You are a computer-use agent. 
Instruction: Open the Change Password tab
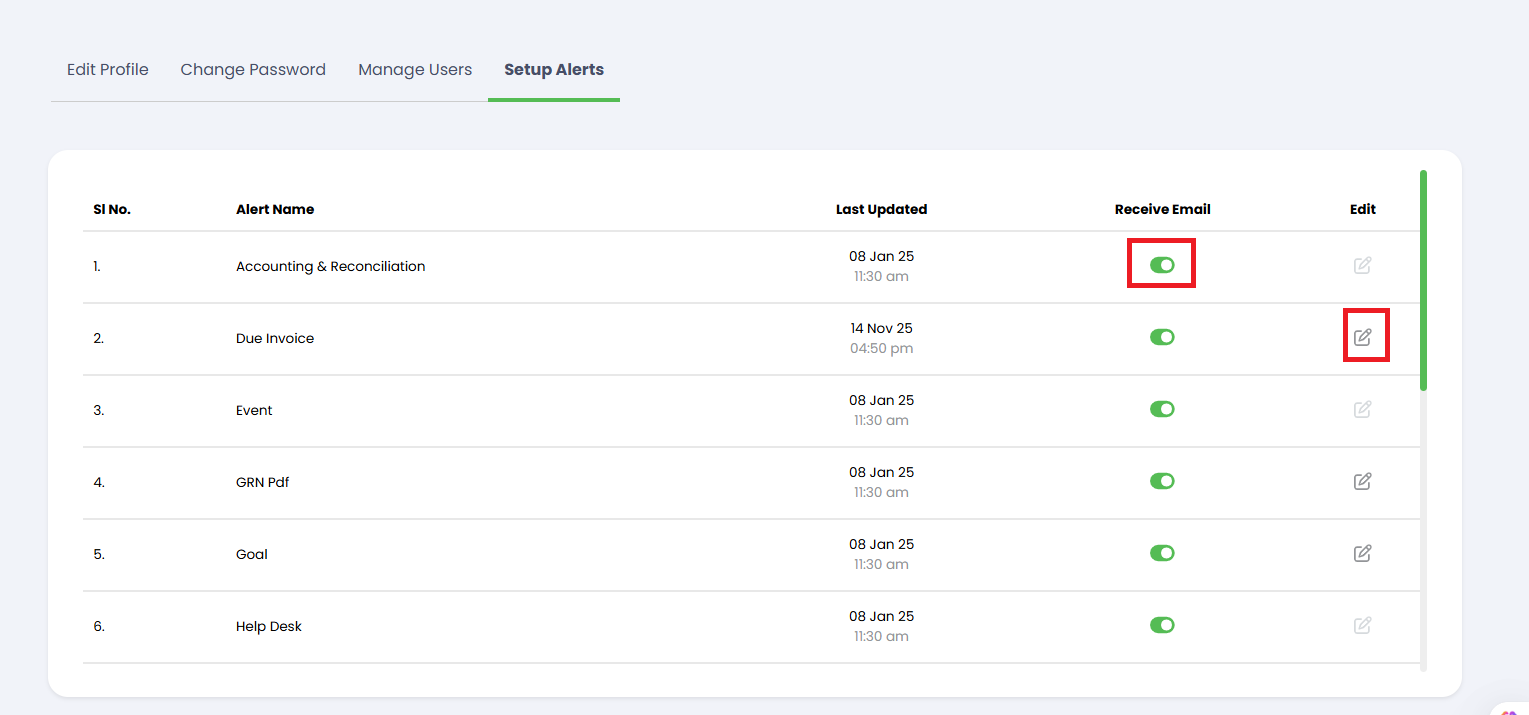tap(253, 70)
